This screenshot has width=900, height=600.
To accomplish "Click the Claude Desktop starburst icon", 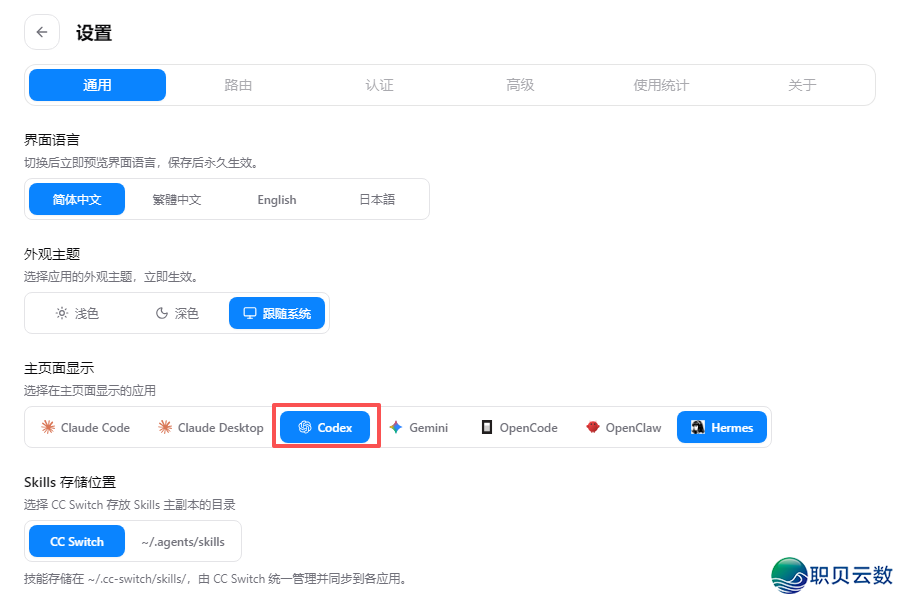I will (165, 427).
